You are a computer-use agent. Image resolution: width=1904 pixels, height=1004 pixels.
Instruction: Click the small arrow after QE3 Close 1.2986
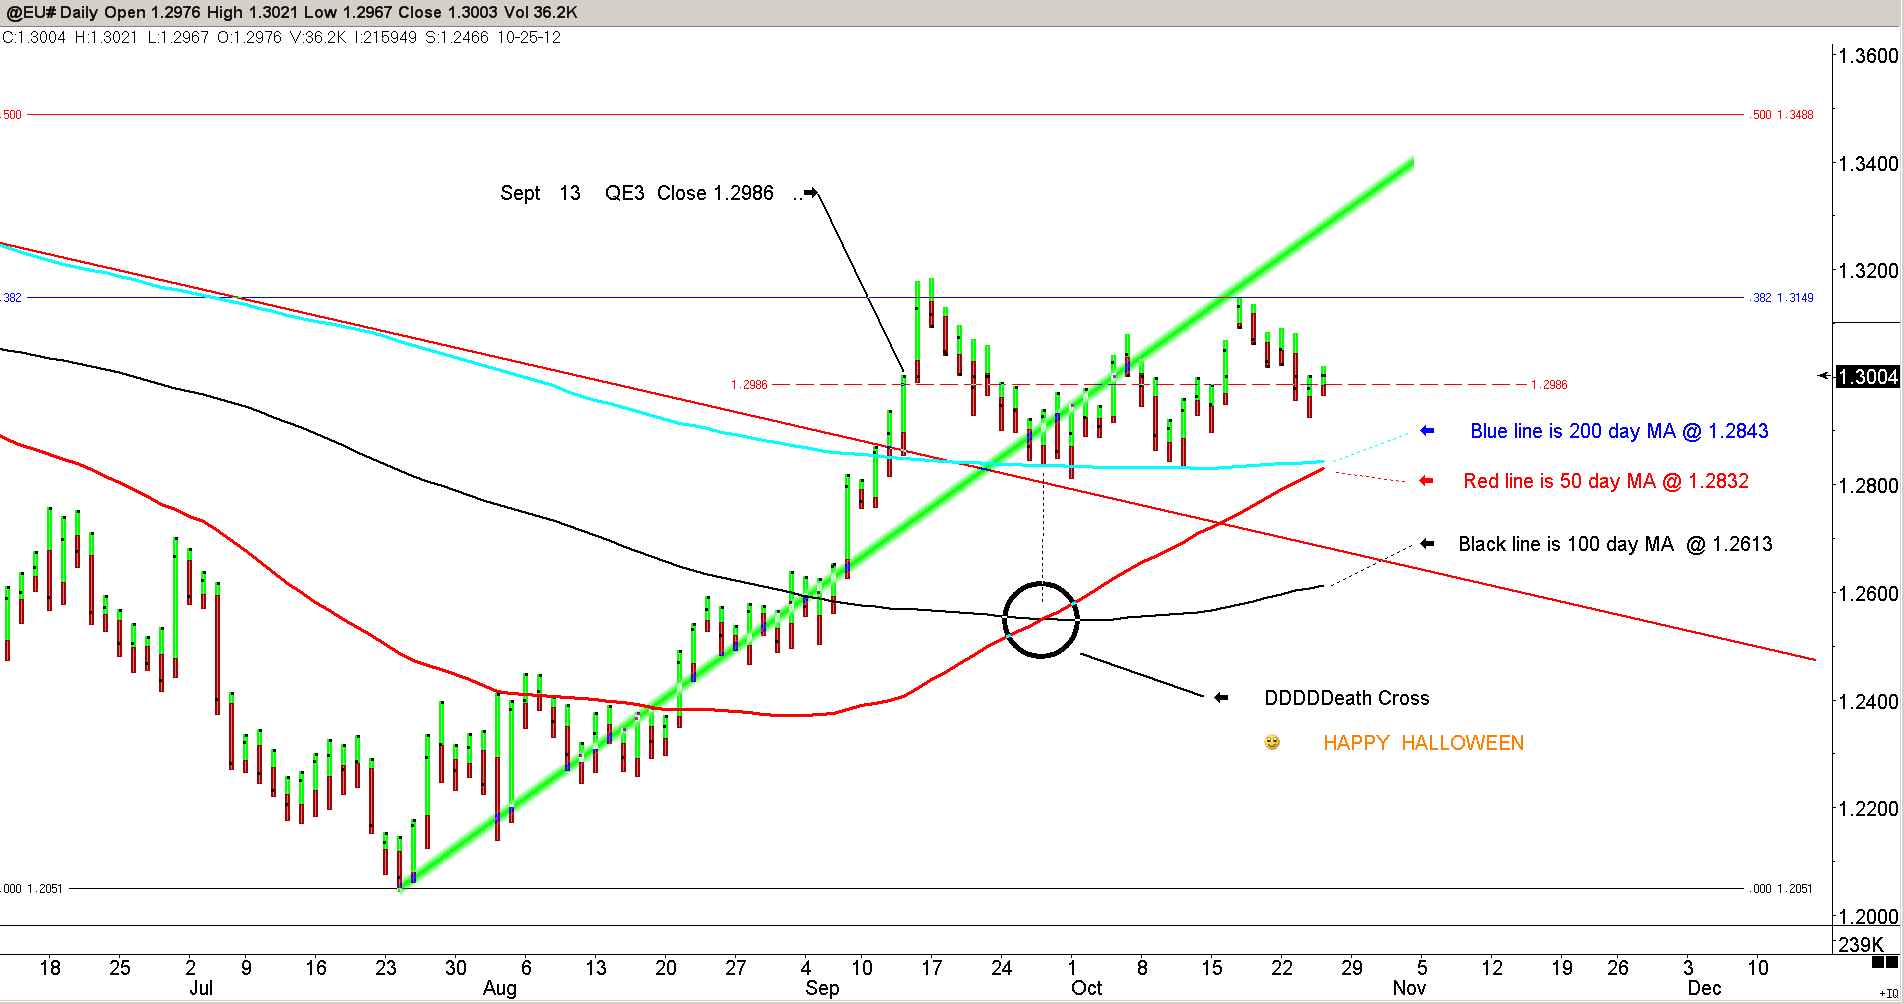[x=811, y=192]
